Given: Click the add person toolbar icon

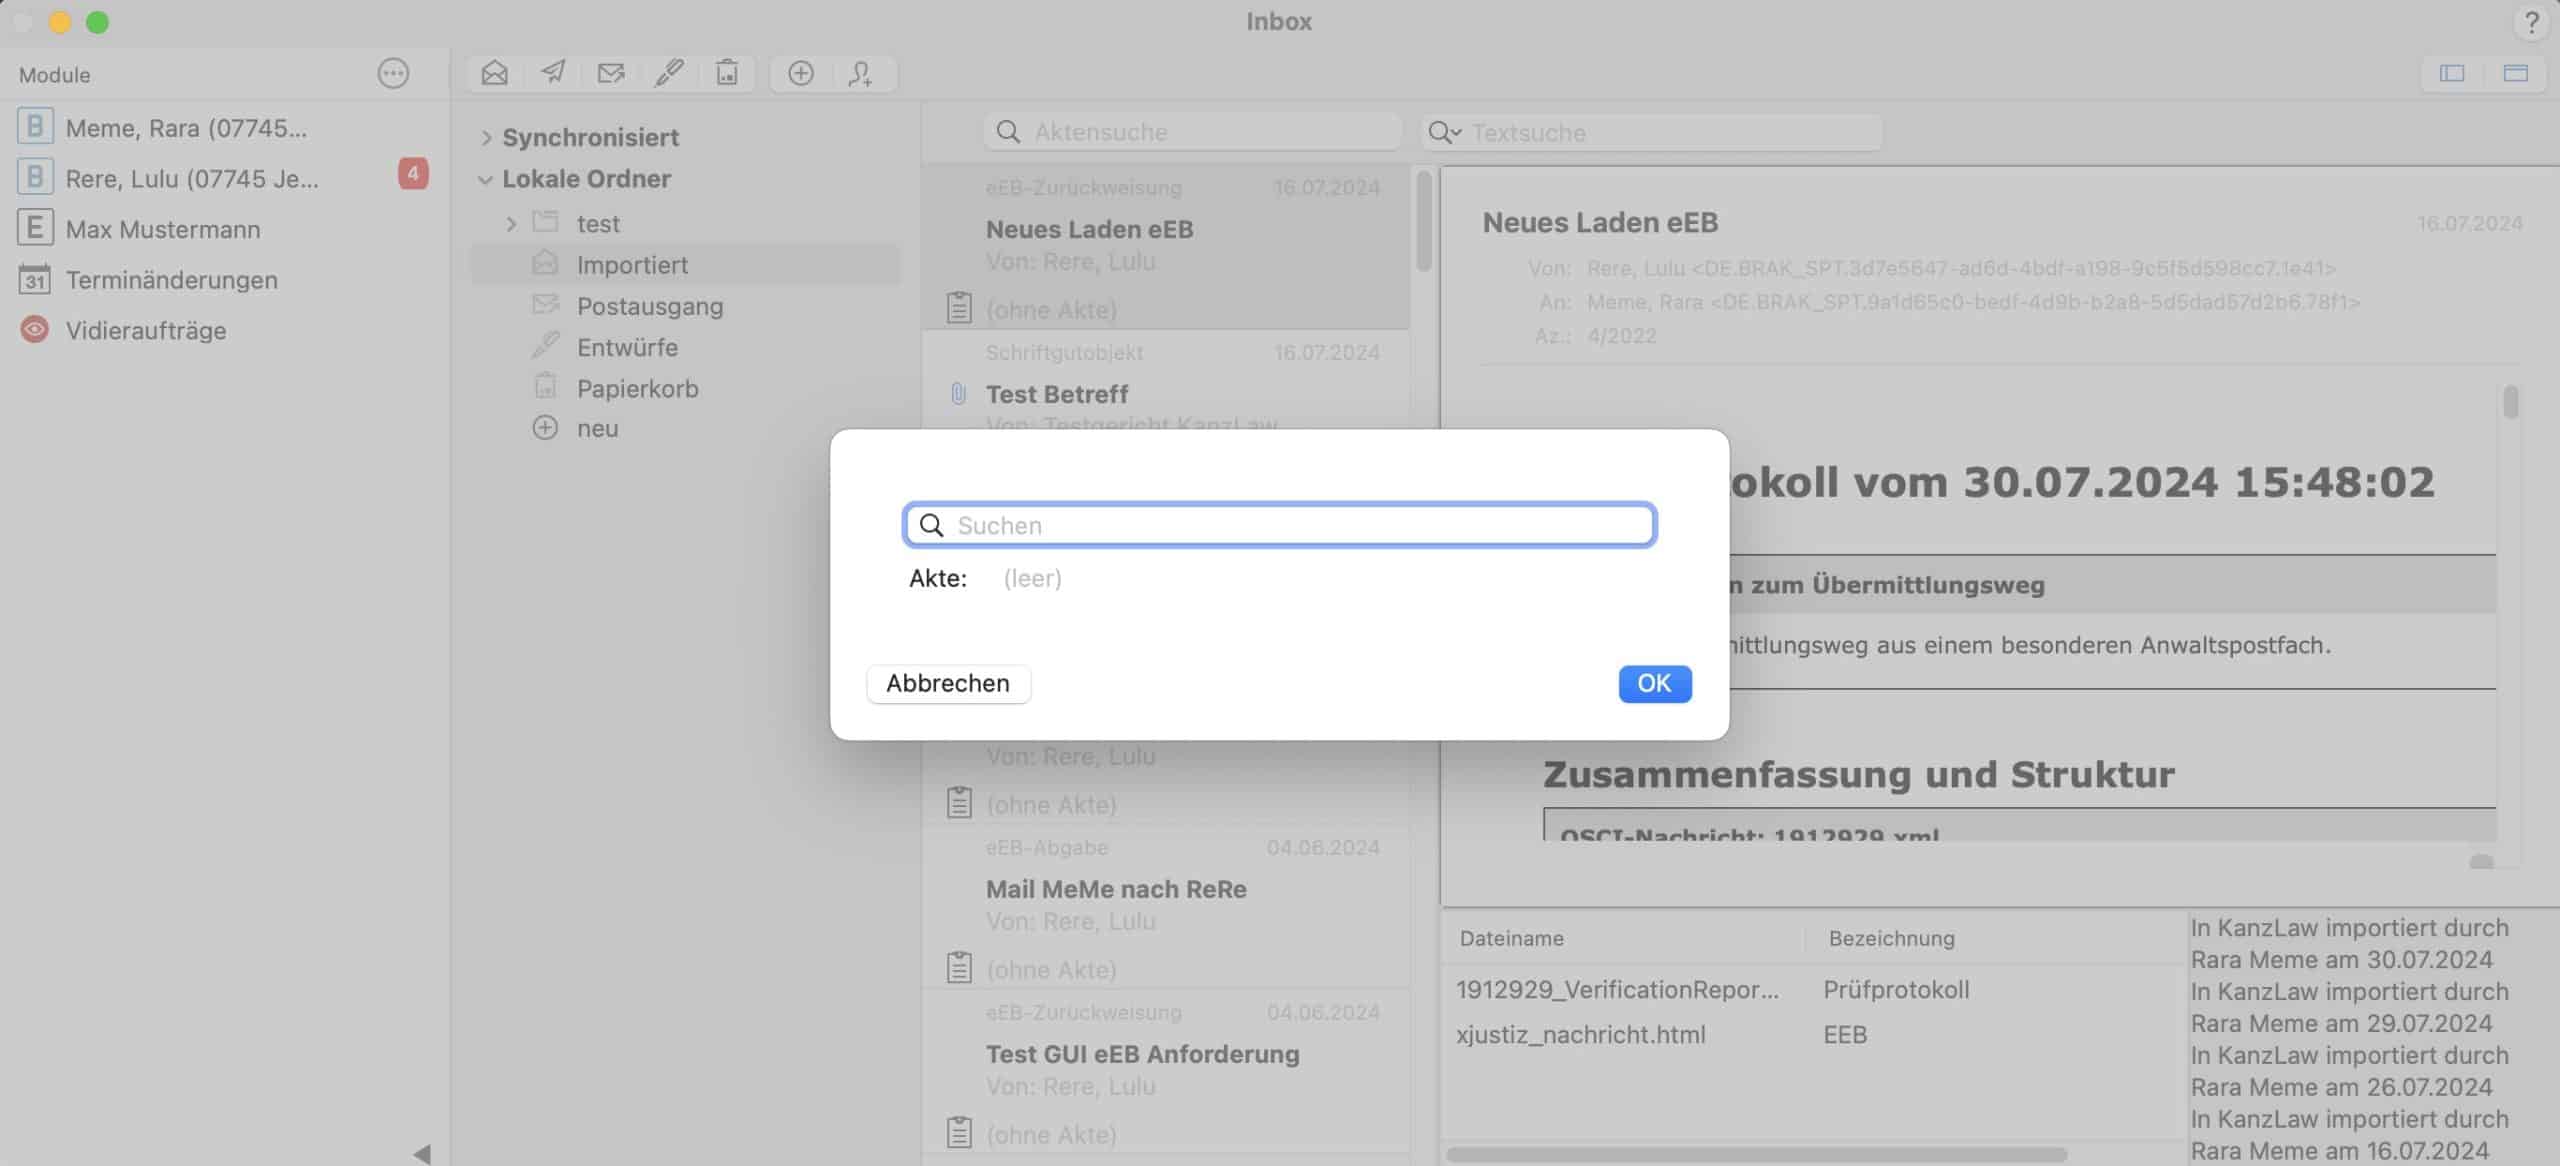Looking at the screenshot, I should (x=860, y=73).
